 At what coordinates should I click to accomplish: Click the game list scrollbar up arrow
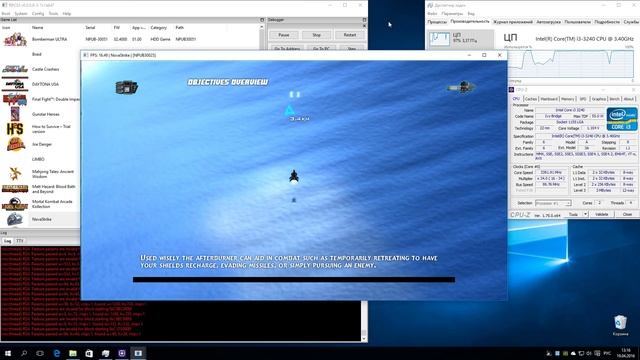[x=262, y=27]
